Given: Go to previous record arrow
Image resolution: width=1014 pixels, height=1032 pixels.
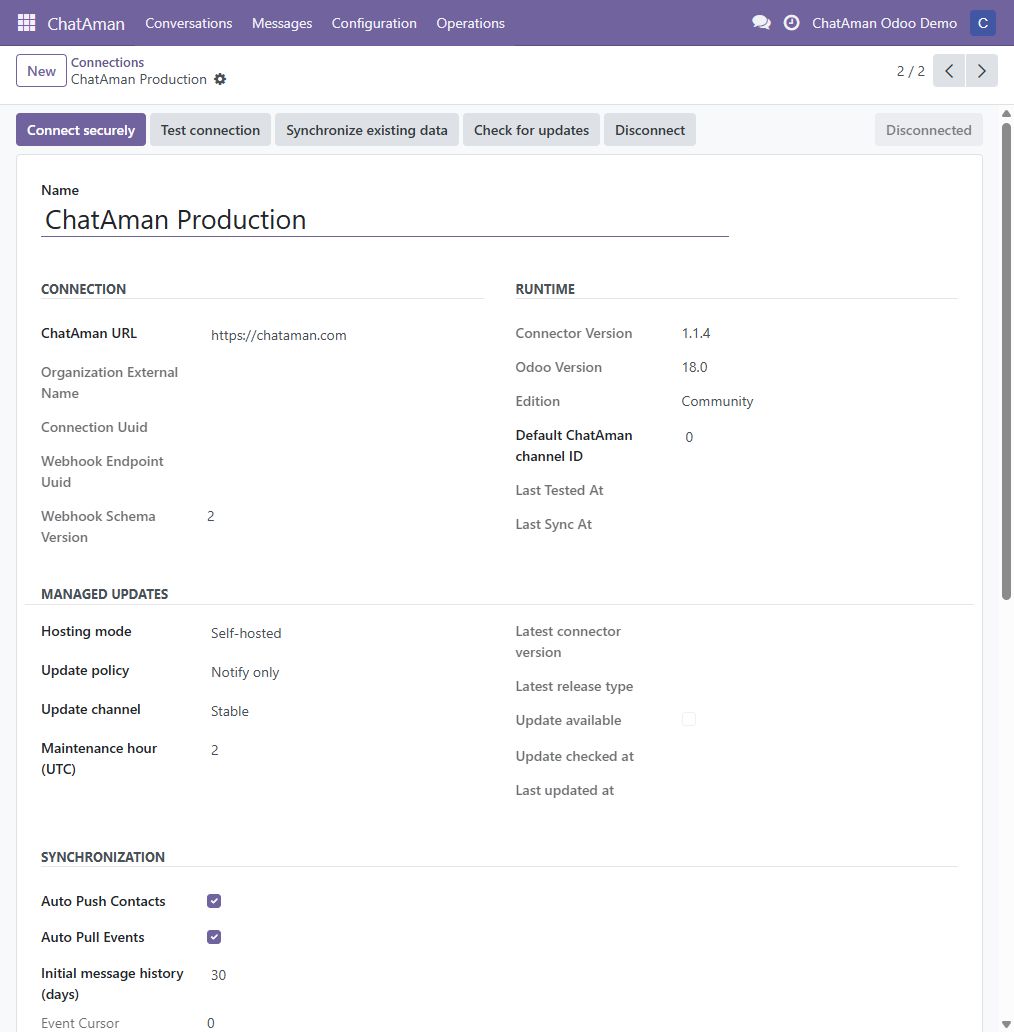Looking at the screenshot, I should pos(949,71).
